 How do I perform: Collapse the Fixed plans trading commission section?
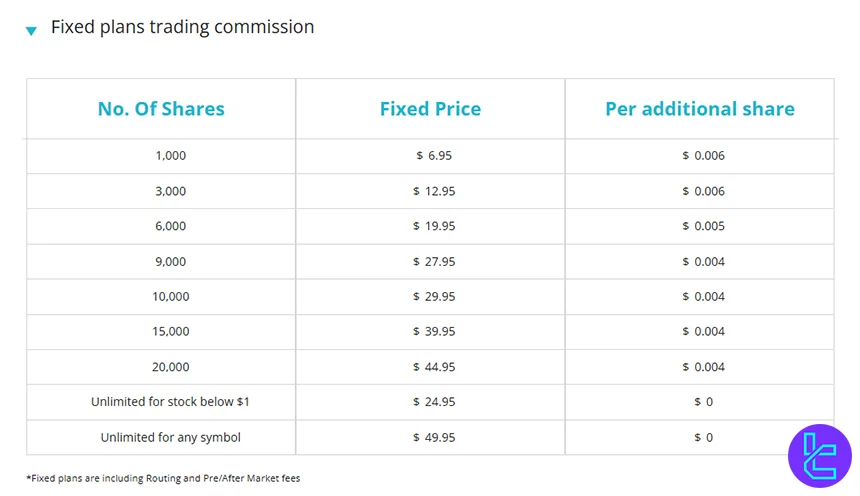point(31,30)
